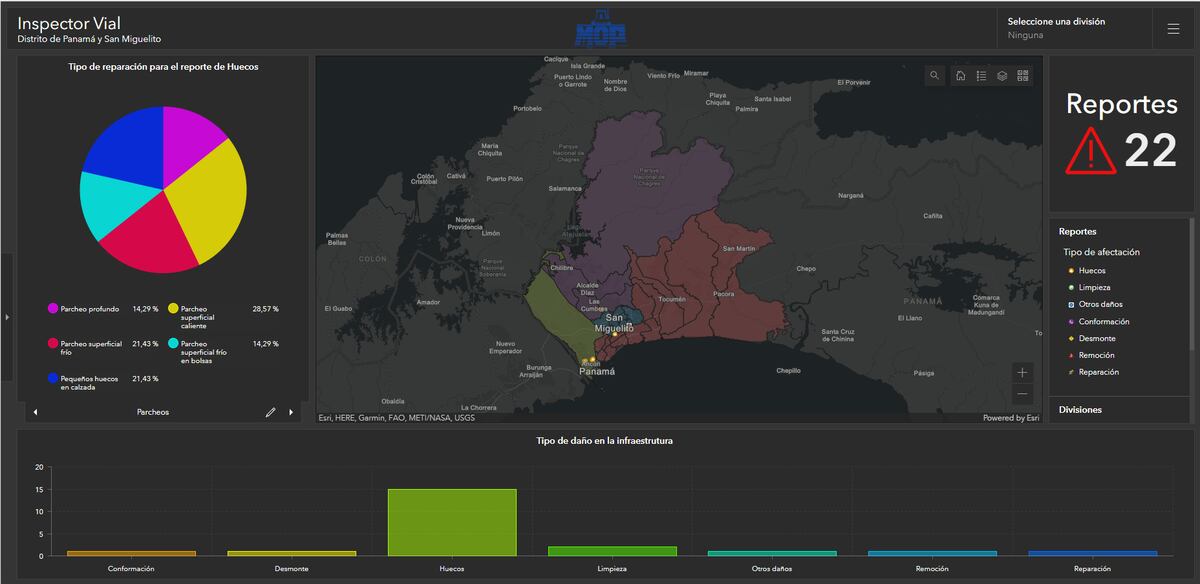Click the map home extent icon
Viewport: 1200px width, 584px height.
(x=960, y=76)
